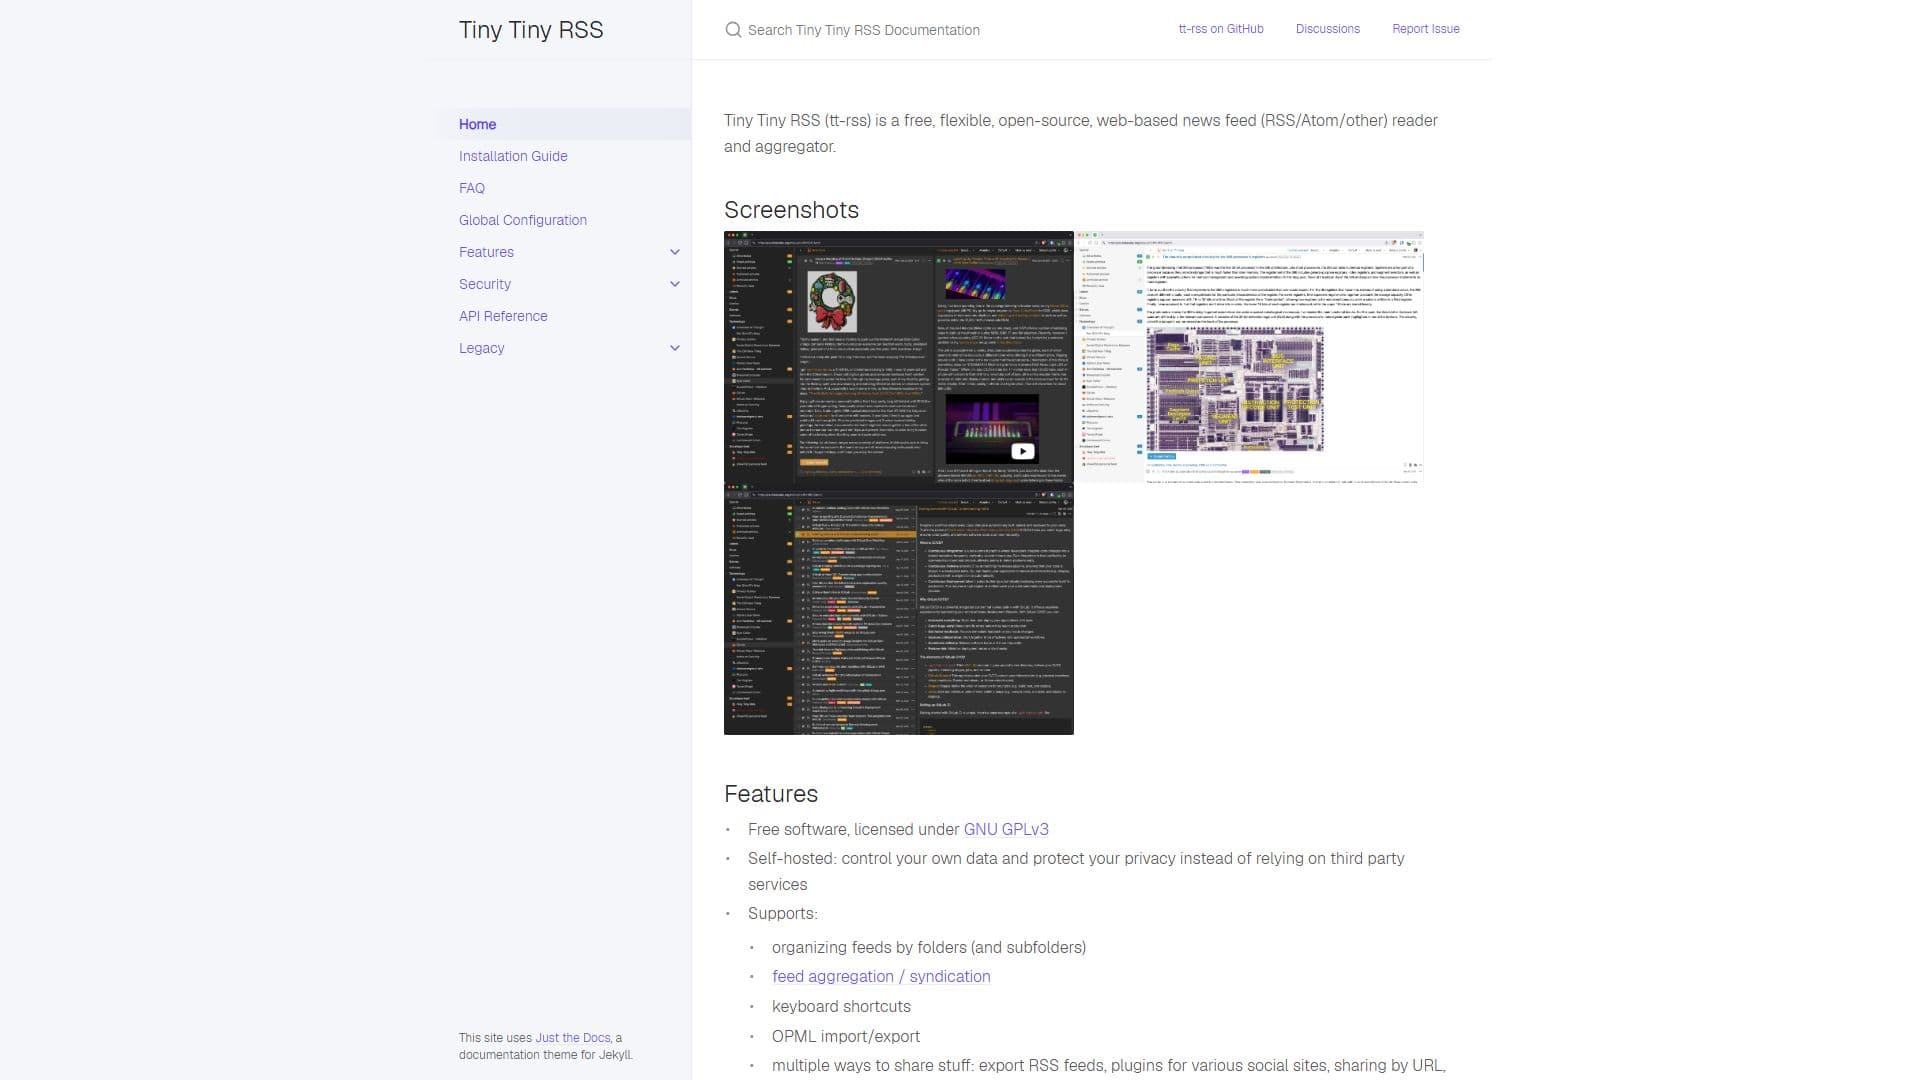Open the Security sidebar page
Screen dimensions: 1920x1080
click(x=485, y=284)
